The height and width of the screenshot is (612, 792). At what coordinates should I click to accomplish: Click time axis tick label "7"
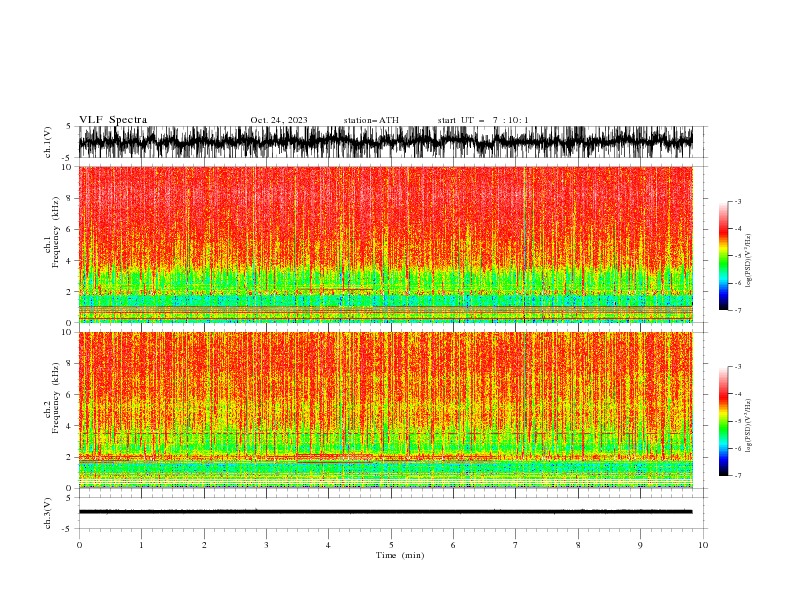516,545
